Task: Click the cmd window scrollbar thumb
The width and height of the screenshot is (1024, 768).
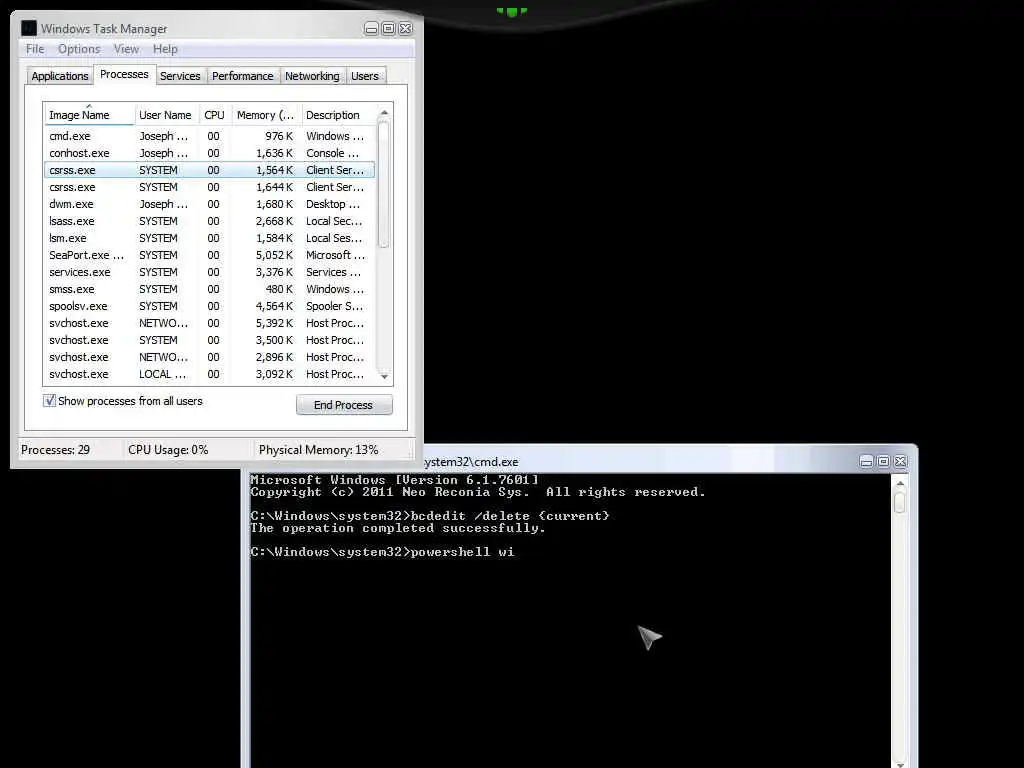Action: click(x=900, y=503)
